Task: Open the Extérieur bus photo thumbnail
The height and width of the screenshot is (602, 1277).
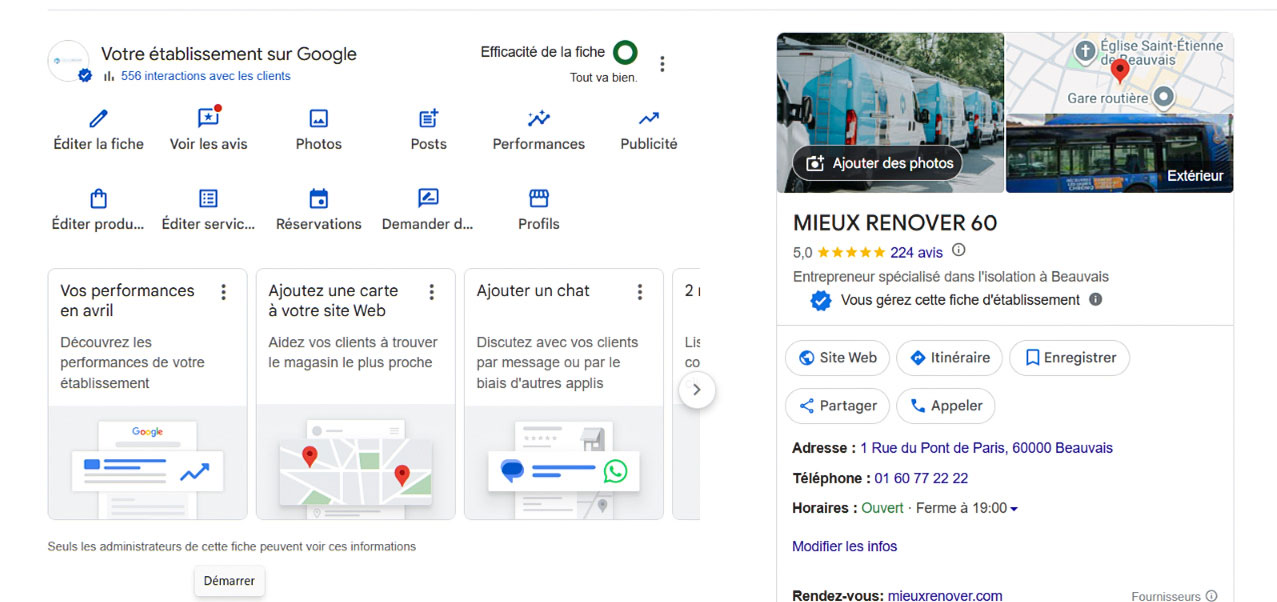Action: pyautogui.click(x=1119, y=153)
